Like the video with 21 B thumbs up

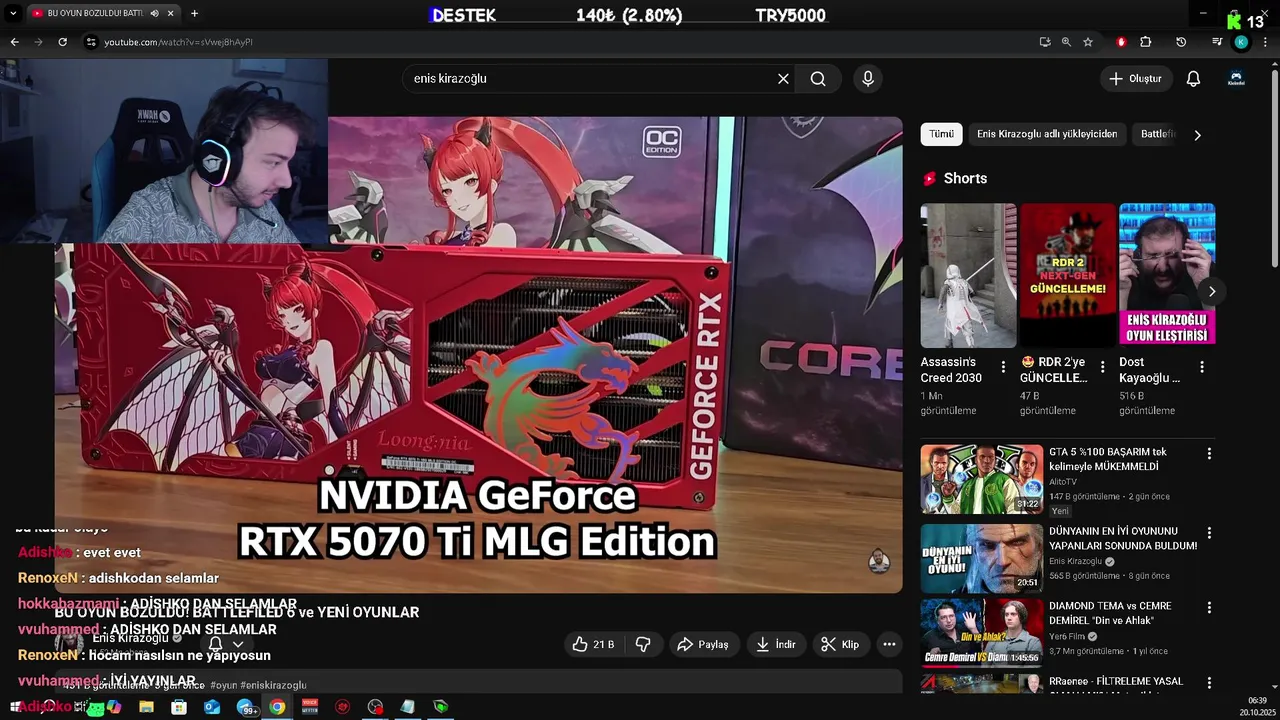pos(593,645)
